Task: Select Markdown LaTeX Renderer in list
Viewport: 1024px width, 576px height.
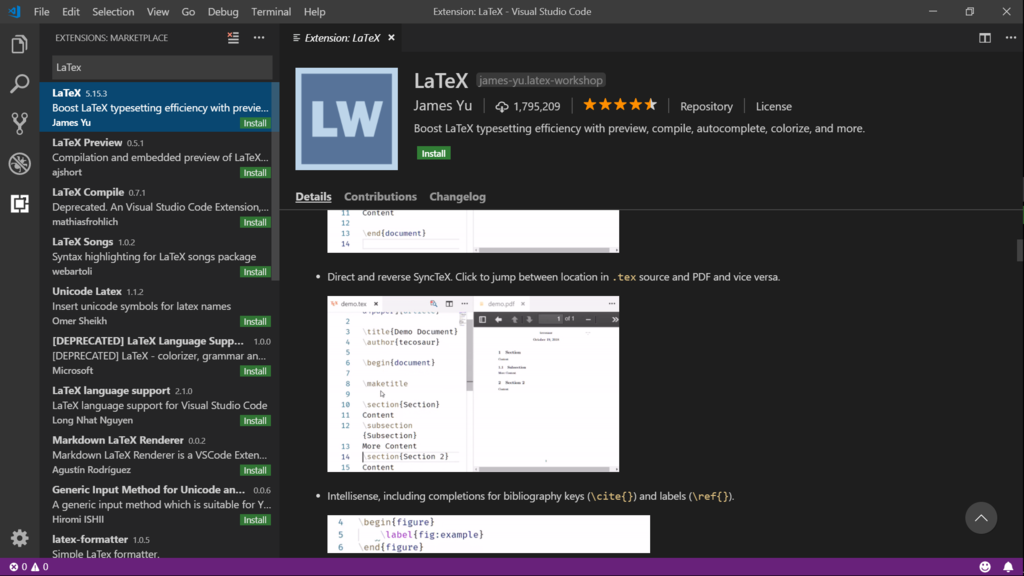Action: point(160,455)
